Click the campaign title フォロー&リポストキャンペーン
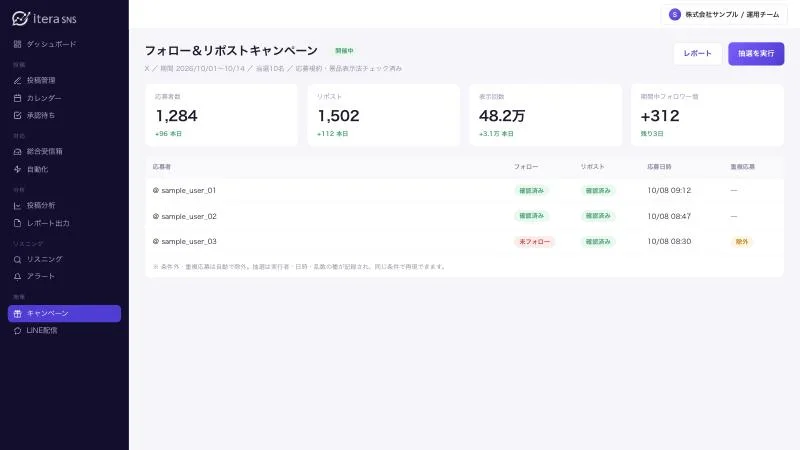Screen dimensions: 800x450 (231, 51)
